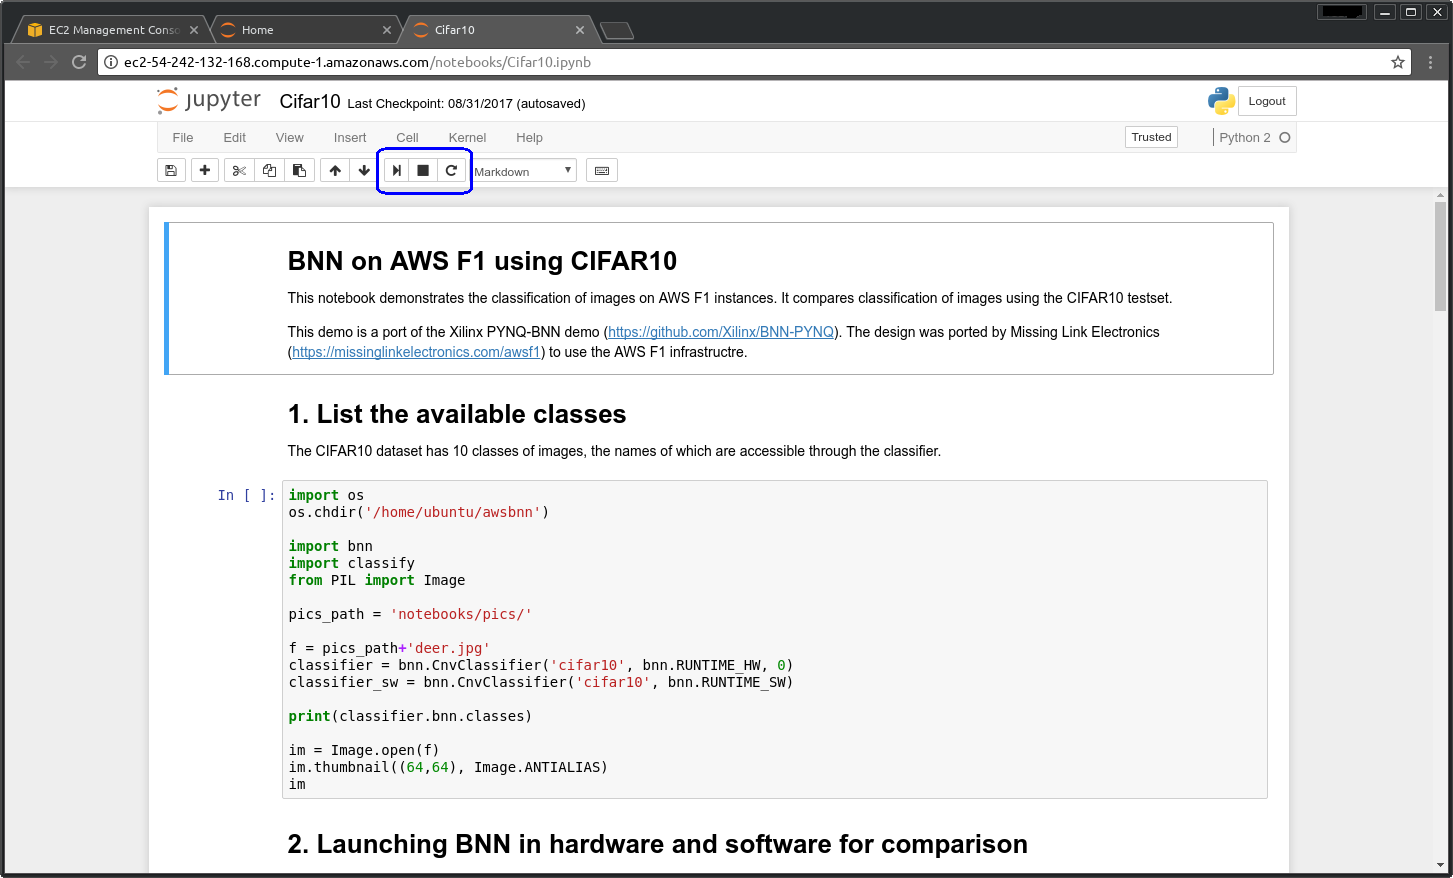Image resolution: width=1453 pixels, height=878 pixels.
Task: Cut the selected cell with the scissors icon
Action: [239, 171]
